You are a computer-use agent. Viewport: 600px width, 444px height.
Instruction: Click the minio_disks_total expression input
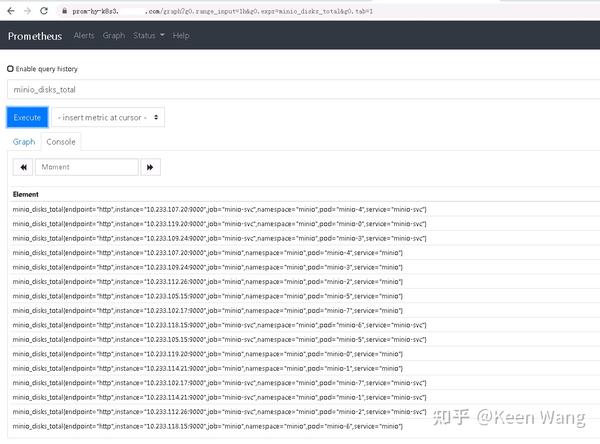click(303, 90)
